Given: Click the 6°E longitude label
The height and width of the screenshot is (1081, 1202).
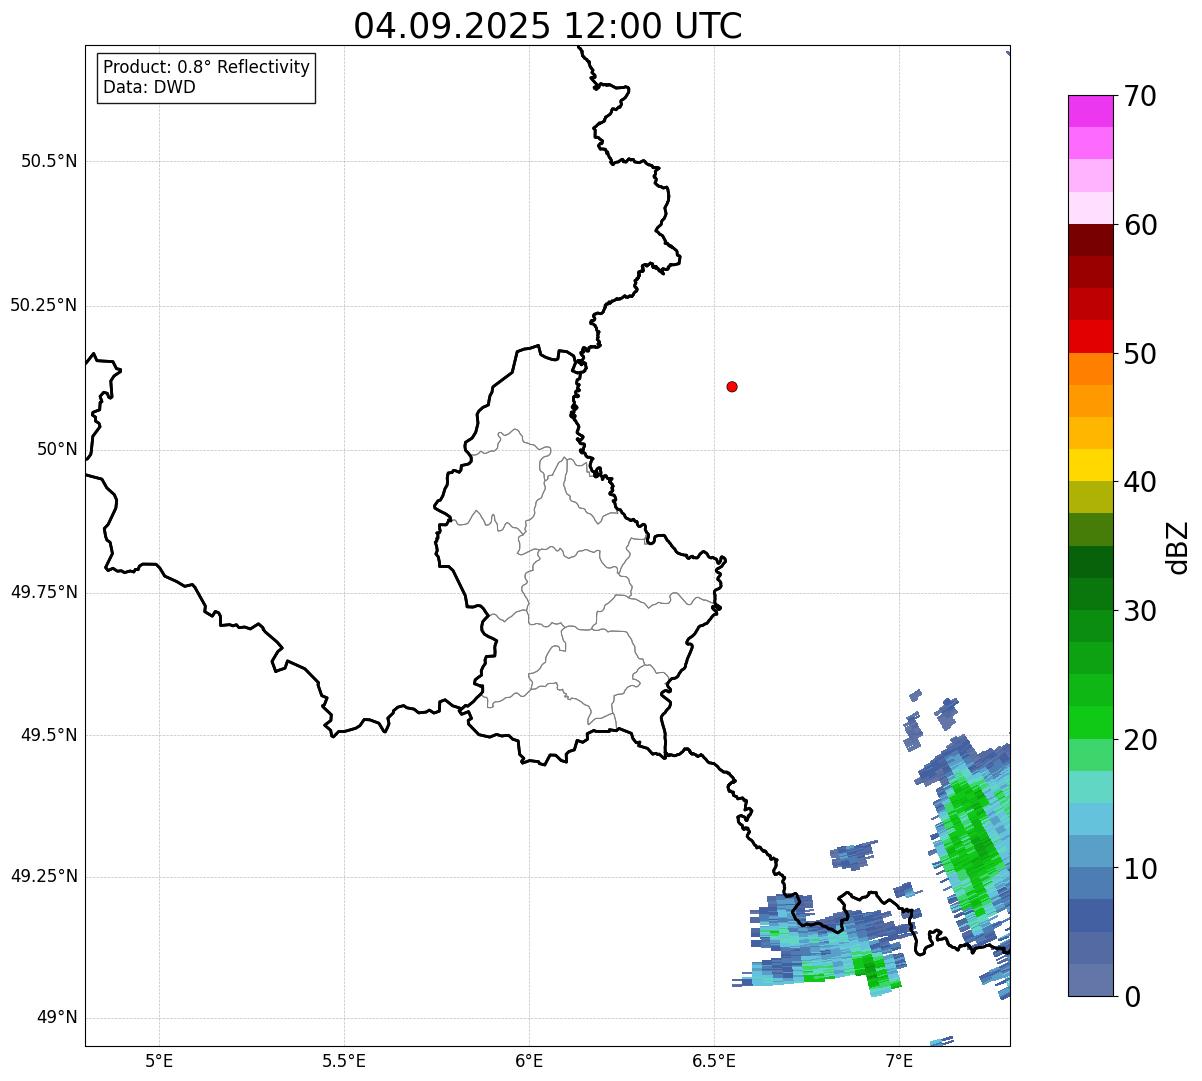Looking at the screenshot, I should [x=529, y=1060].
